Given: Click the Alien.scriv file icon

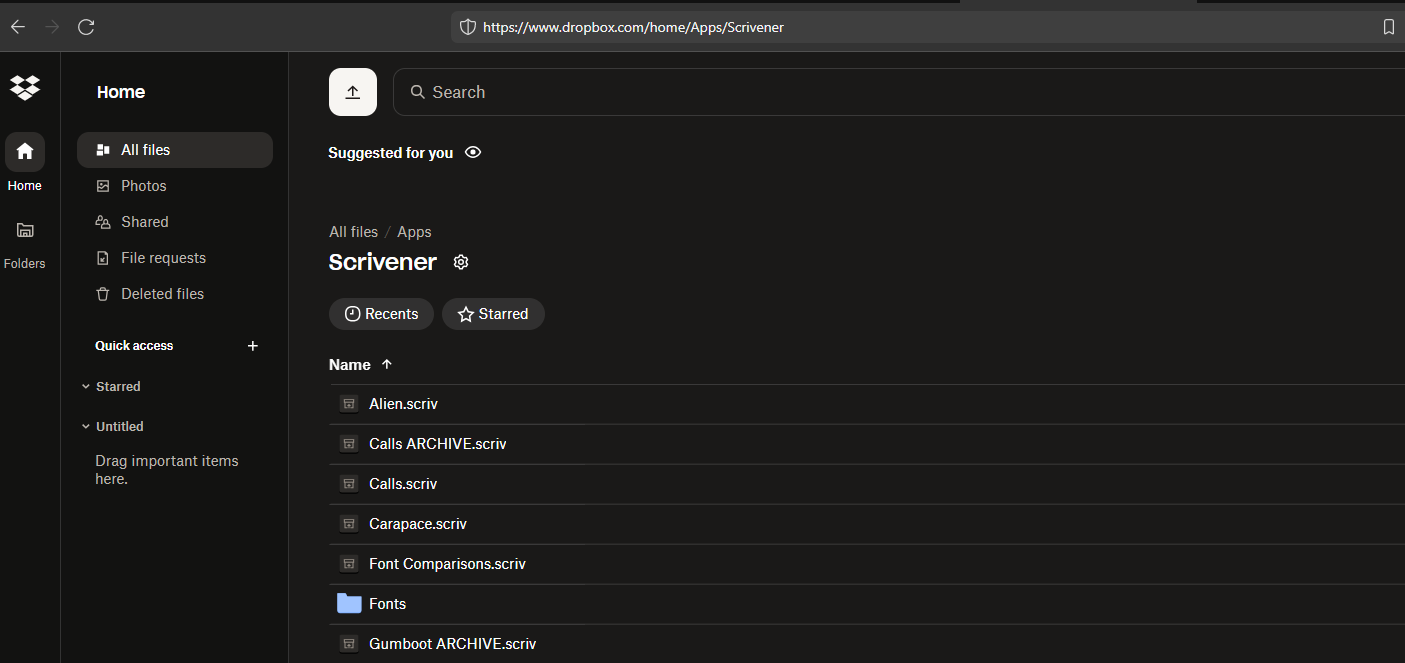Looking at the screenshot, I should [349, 404].
